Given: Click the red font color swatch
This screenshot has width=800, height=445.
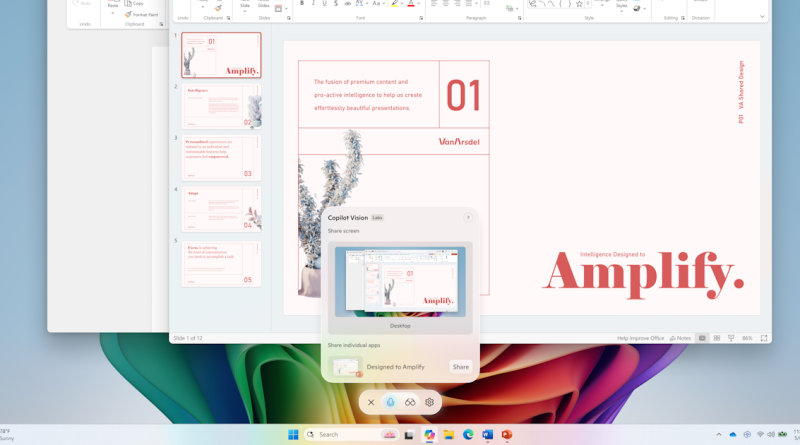Looking at the screenshot, I should (411, 4).
